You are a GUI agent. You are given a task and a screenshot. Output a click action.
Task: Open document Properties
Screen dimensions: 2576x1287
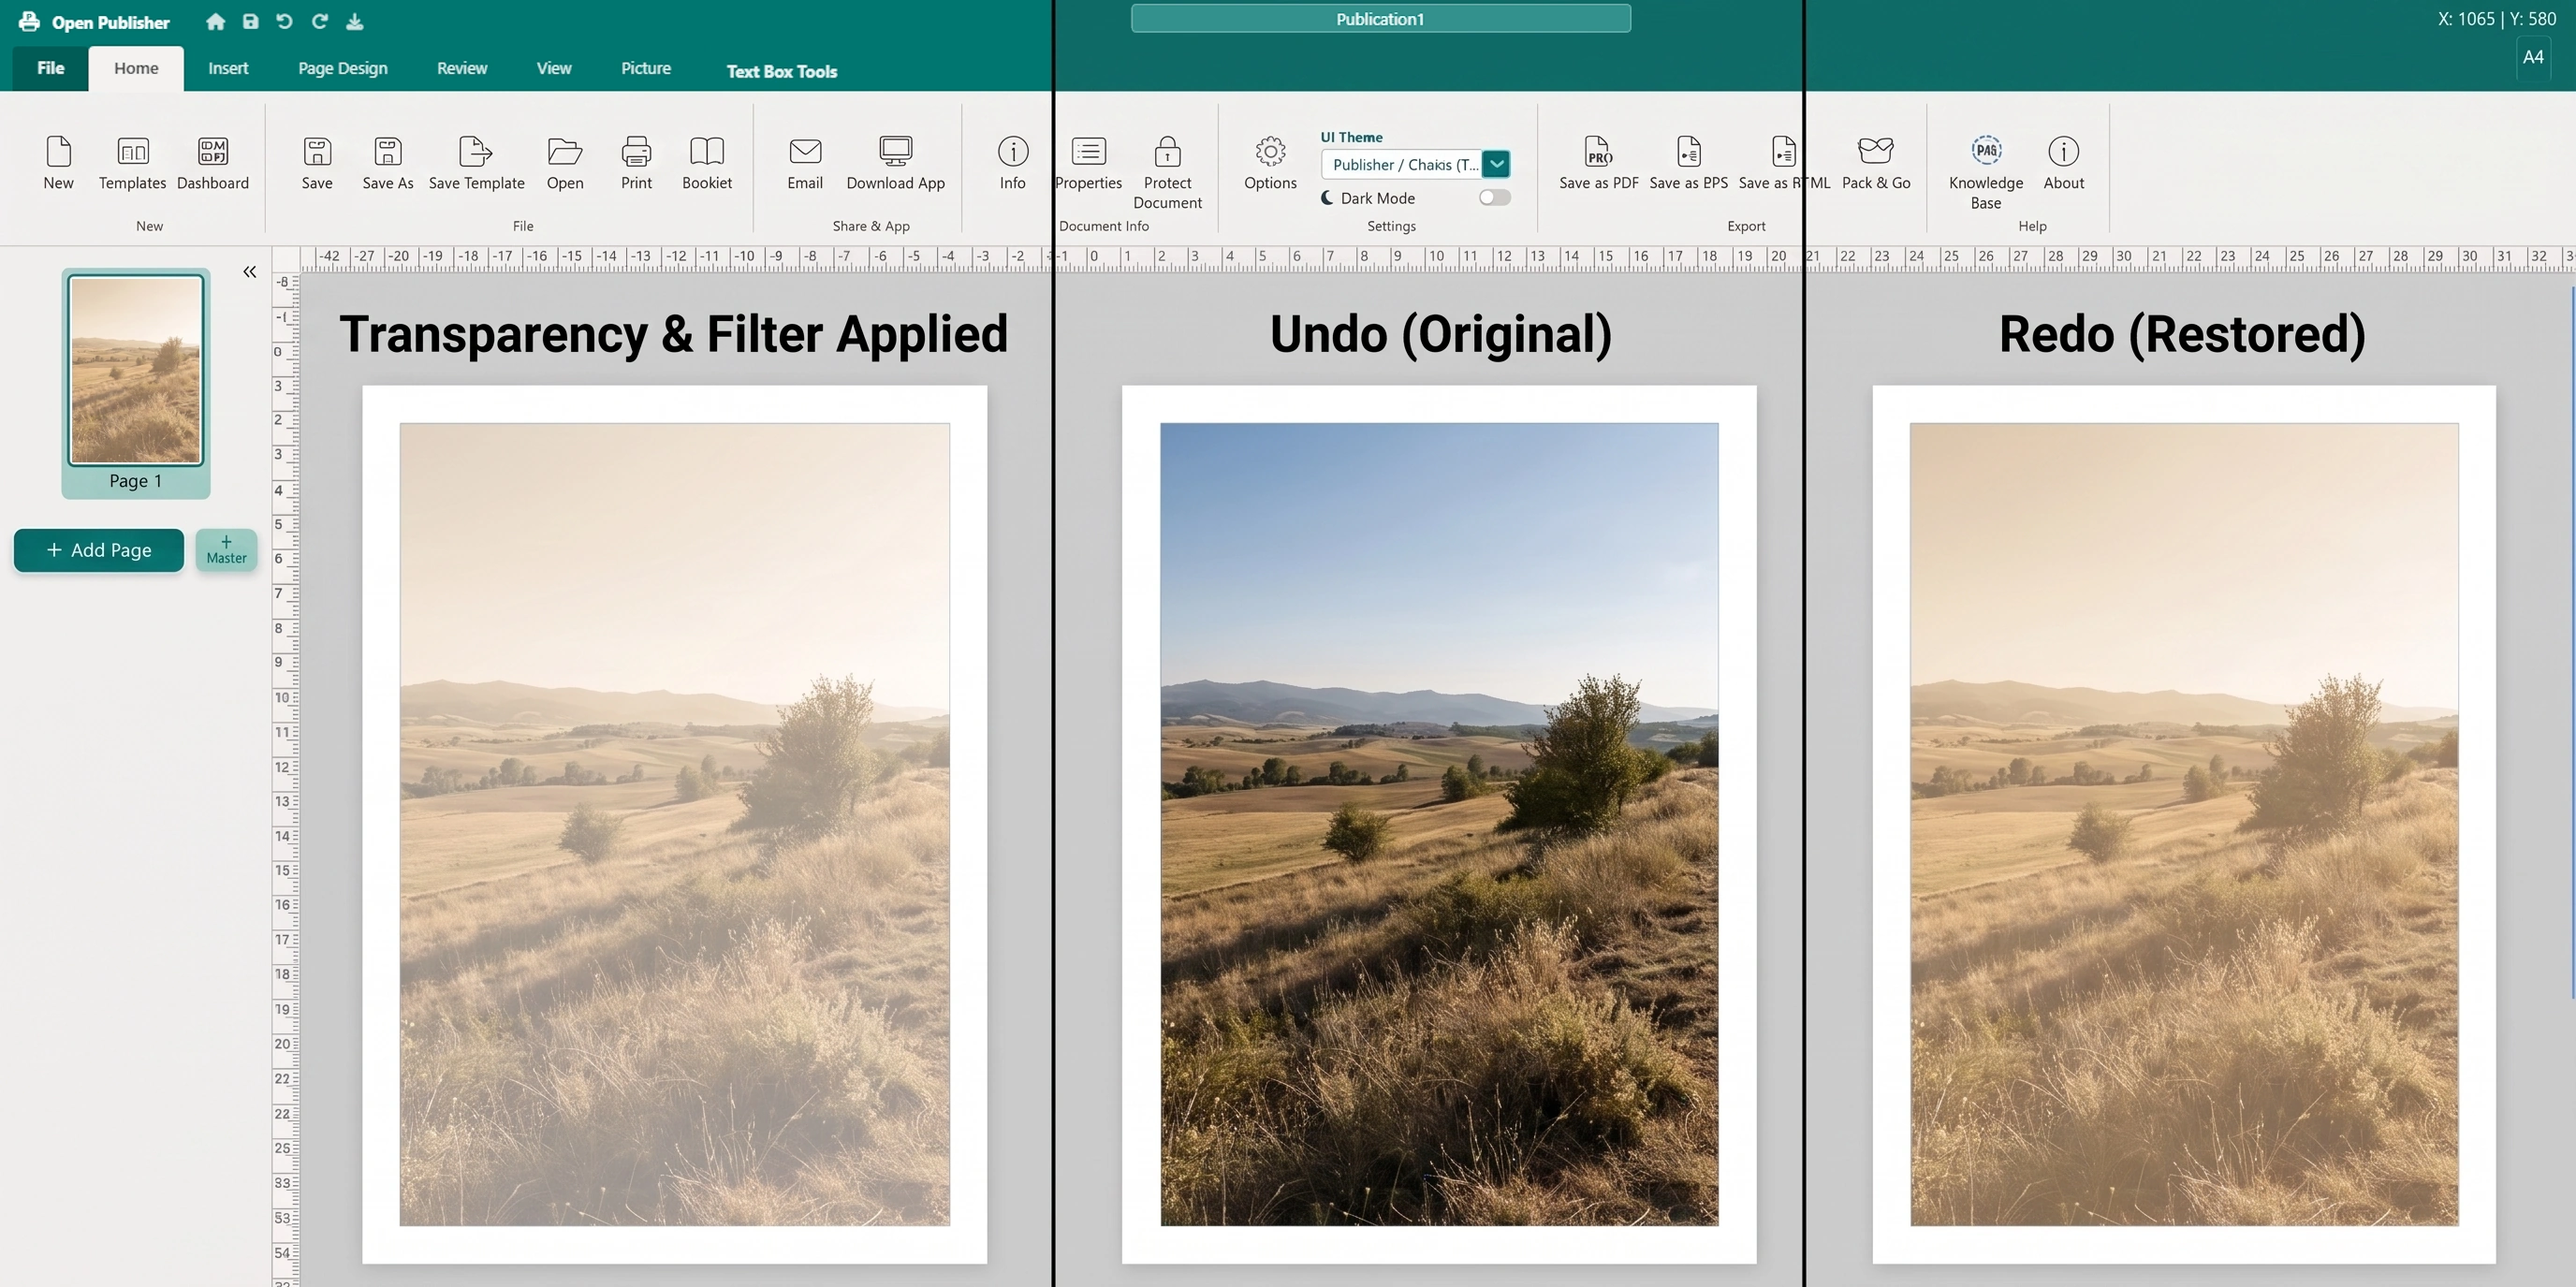click(x=1089, y=162)
